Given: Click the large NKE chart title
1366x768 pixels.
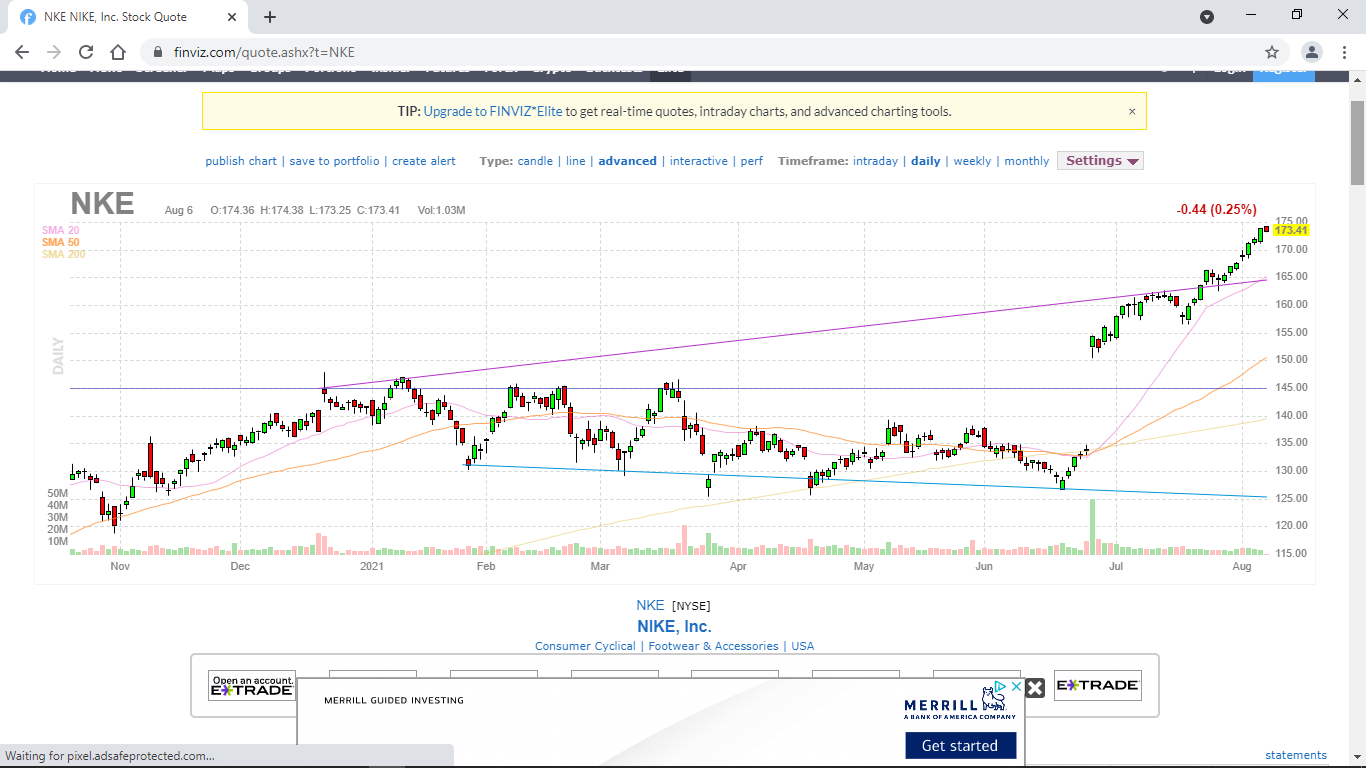Looking at the screenshot, I should [x=102, y=204].
